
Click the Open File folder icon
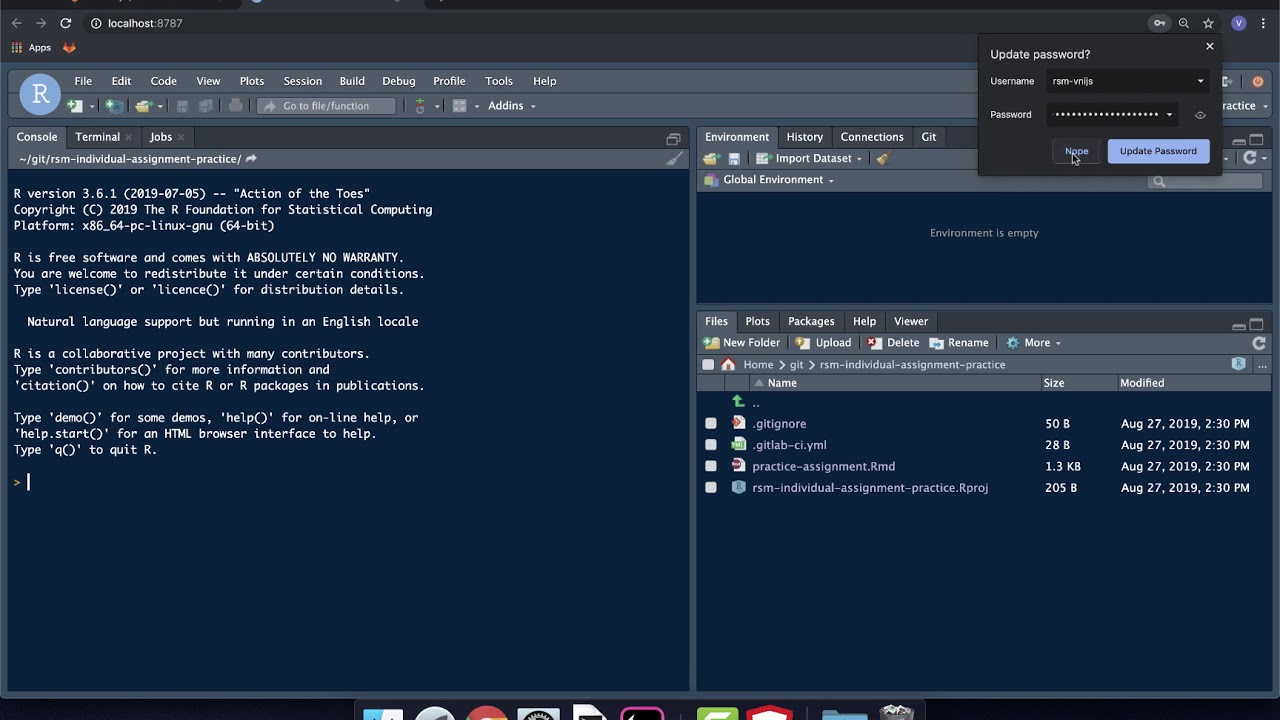(143, 106)
